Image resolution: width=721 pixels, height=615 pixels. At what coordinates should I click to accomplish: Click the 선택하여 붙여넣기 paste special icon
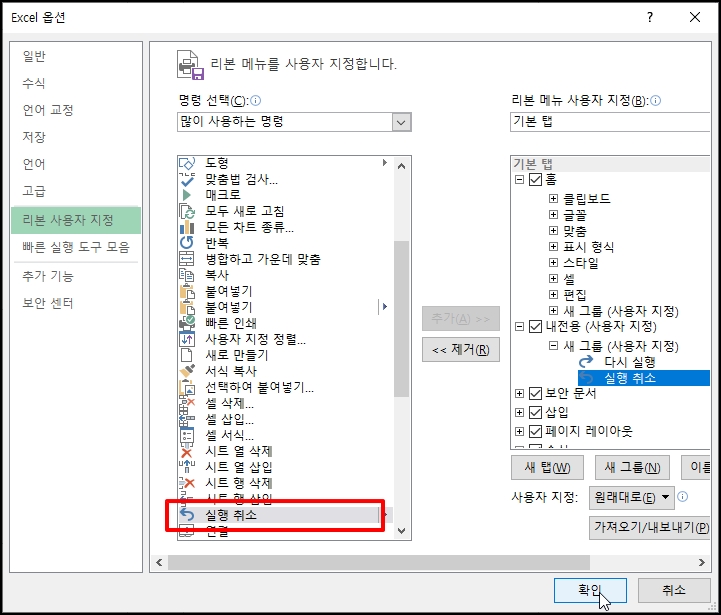[187, 387]
